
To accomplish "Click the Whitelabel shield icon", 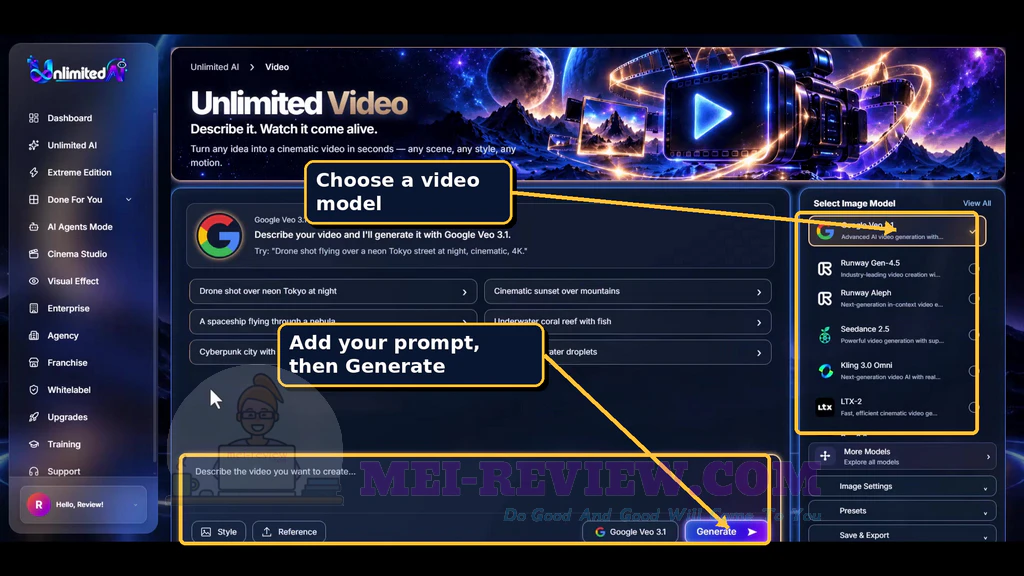I will coord(34,390).
